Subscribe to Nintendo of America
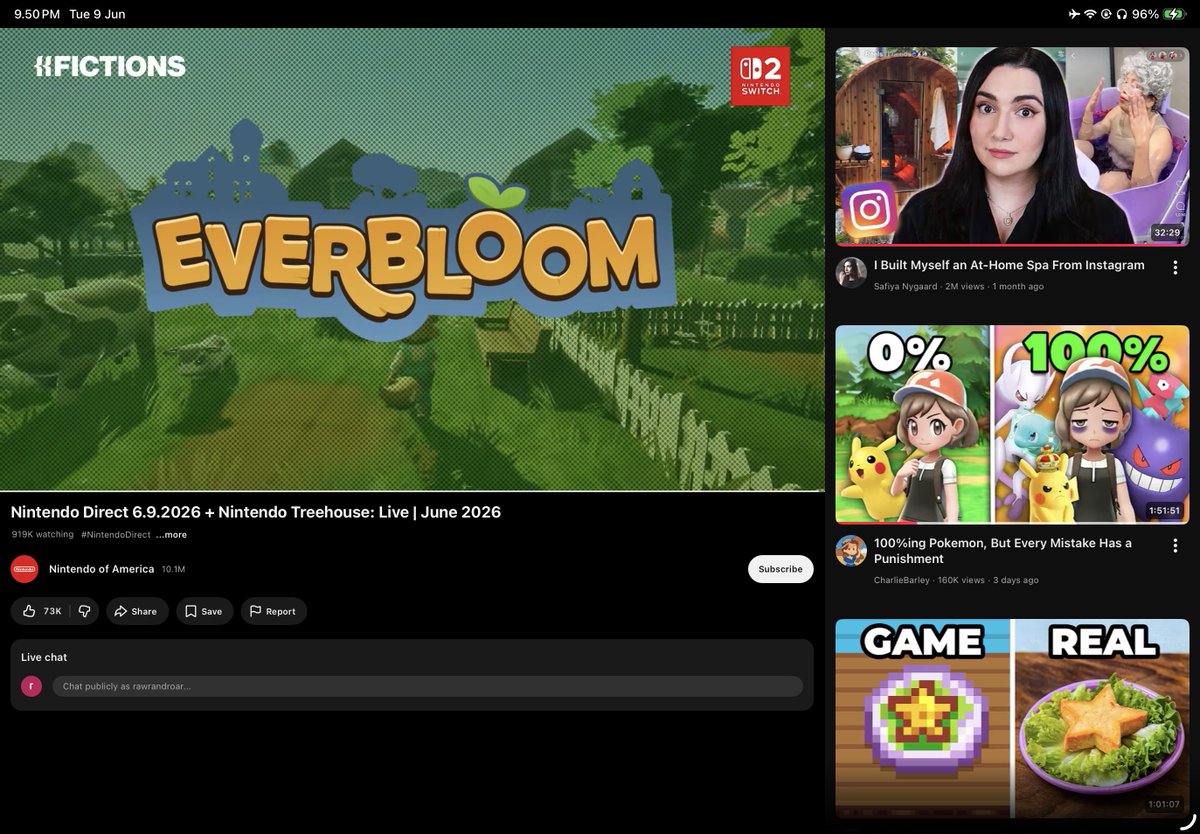Screen dimensions: 1200x834 point(780,569)
